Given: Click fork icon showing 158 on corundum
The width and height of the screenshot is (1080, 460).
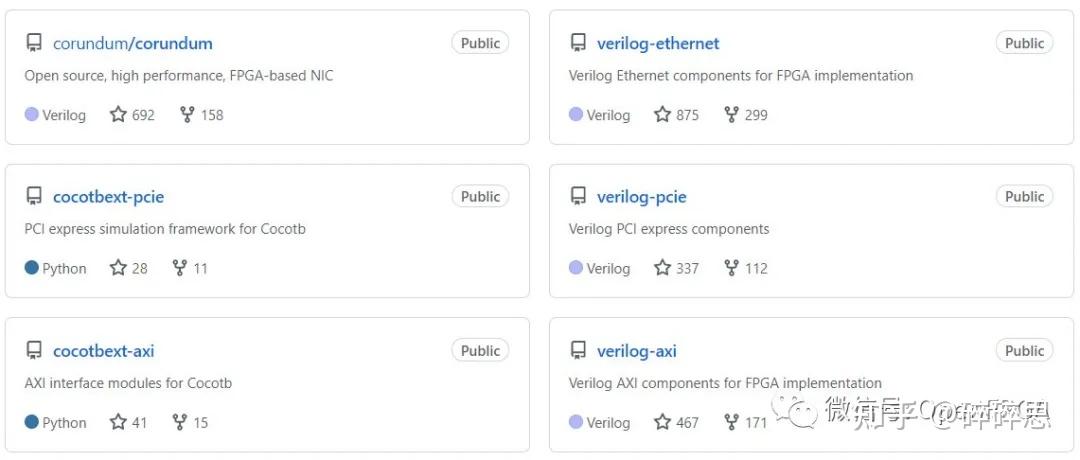Looking at the screenshot, I should [x=187, y=114].
